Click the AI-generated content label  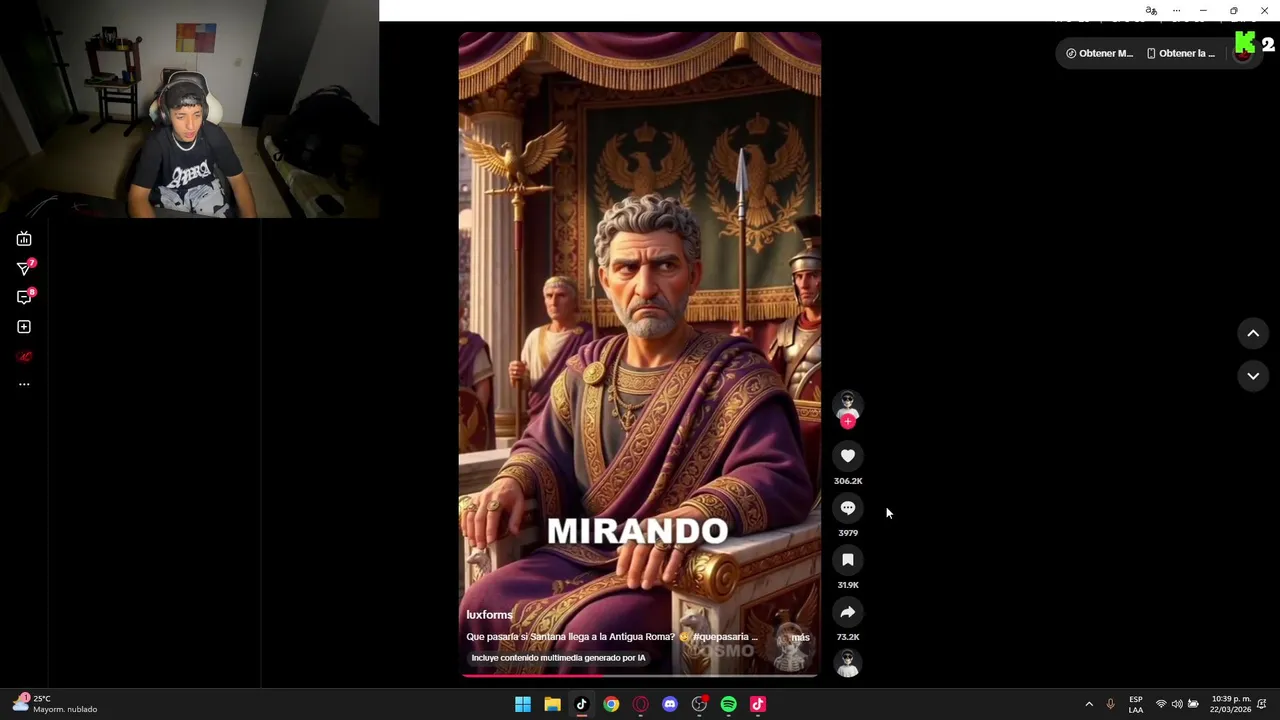pos(558,658)
